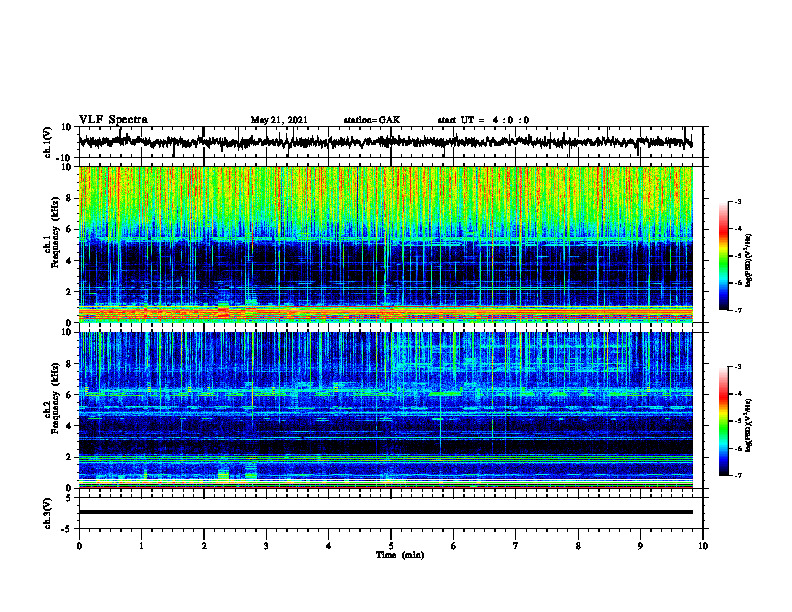Click the ch.1 colorbar log(PSD) units label
The width and height of the screenshot is (792, 612).
click(x=748, y=261)
